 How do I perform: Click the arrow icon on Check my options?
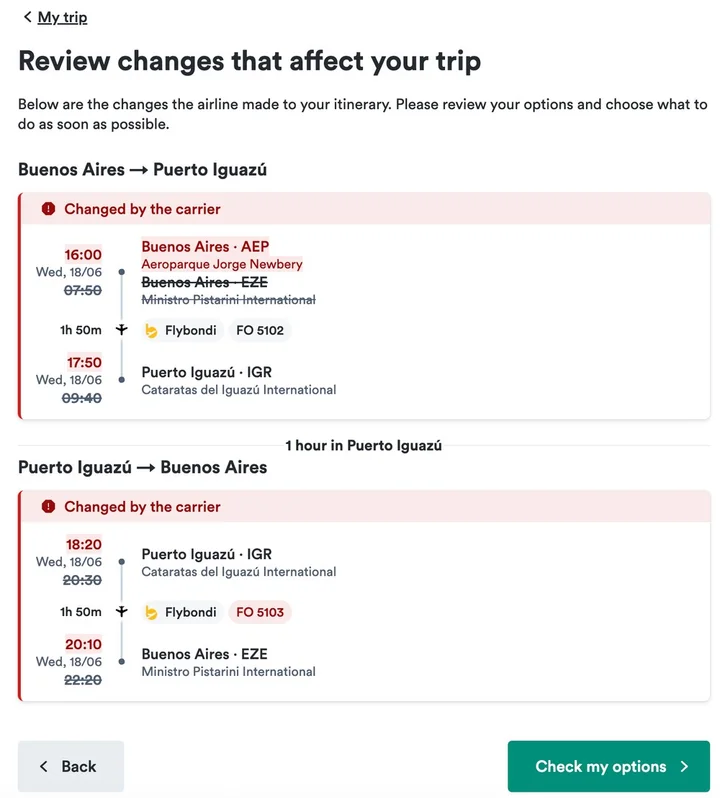click(684, 767)
